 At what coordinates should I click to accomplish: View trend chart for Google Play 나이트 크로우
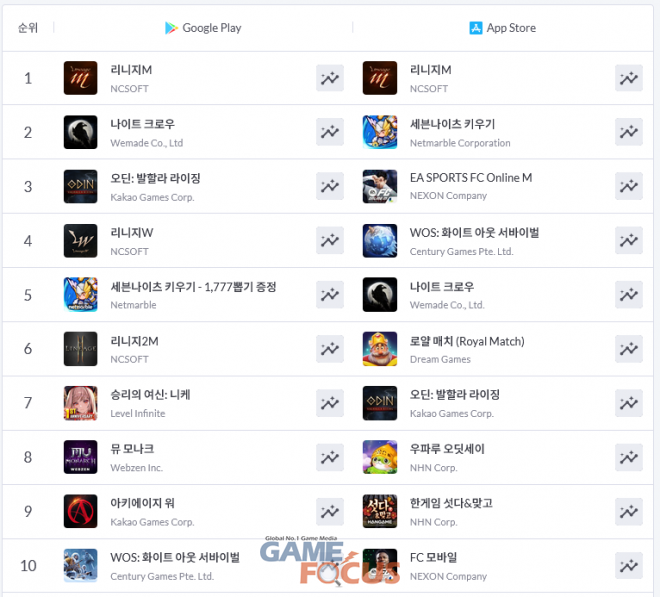tap(330, 132)
